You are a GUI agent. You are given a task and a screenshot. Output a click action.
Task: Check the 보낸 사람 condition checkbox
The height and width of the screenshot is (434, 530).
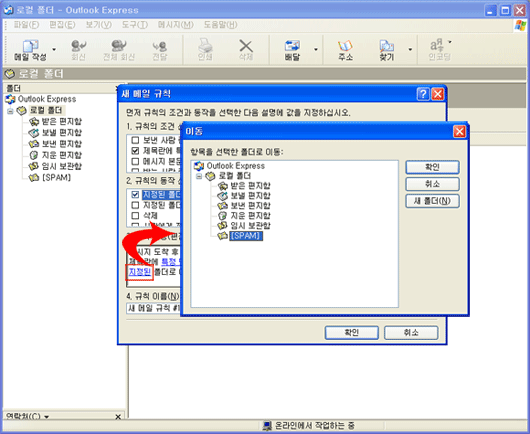[x=135, y=140]
